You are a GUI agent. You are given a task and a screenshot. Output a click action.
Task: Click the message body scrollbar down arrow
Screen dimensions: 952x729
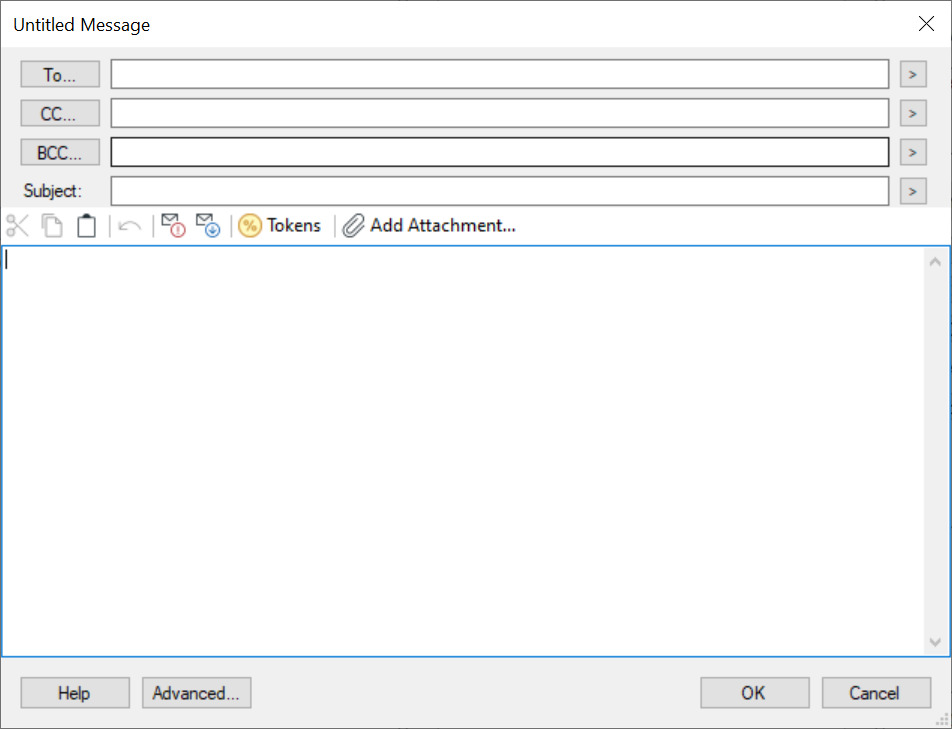935,642
